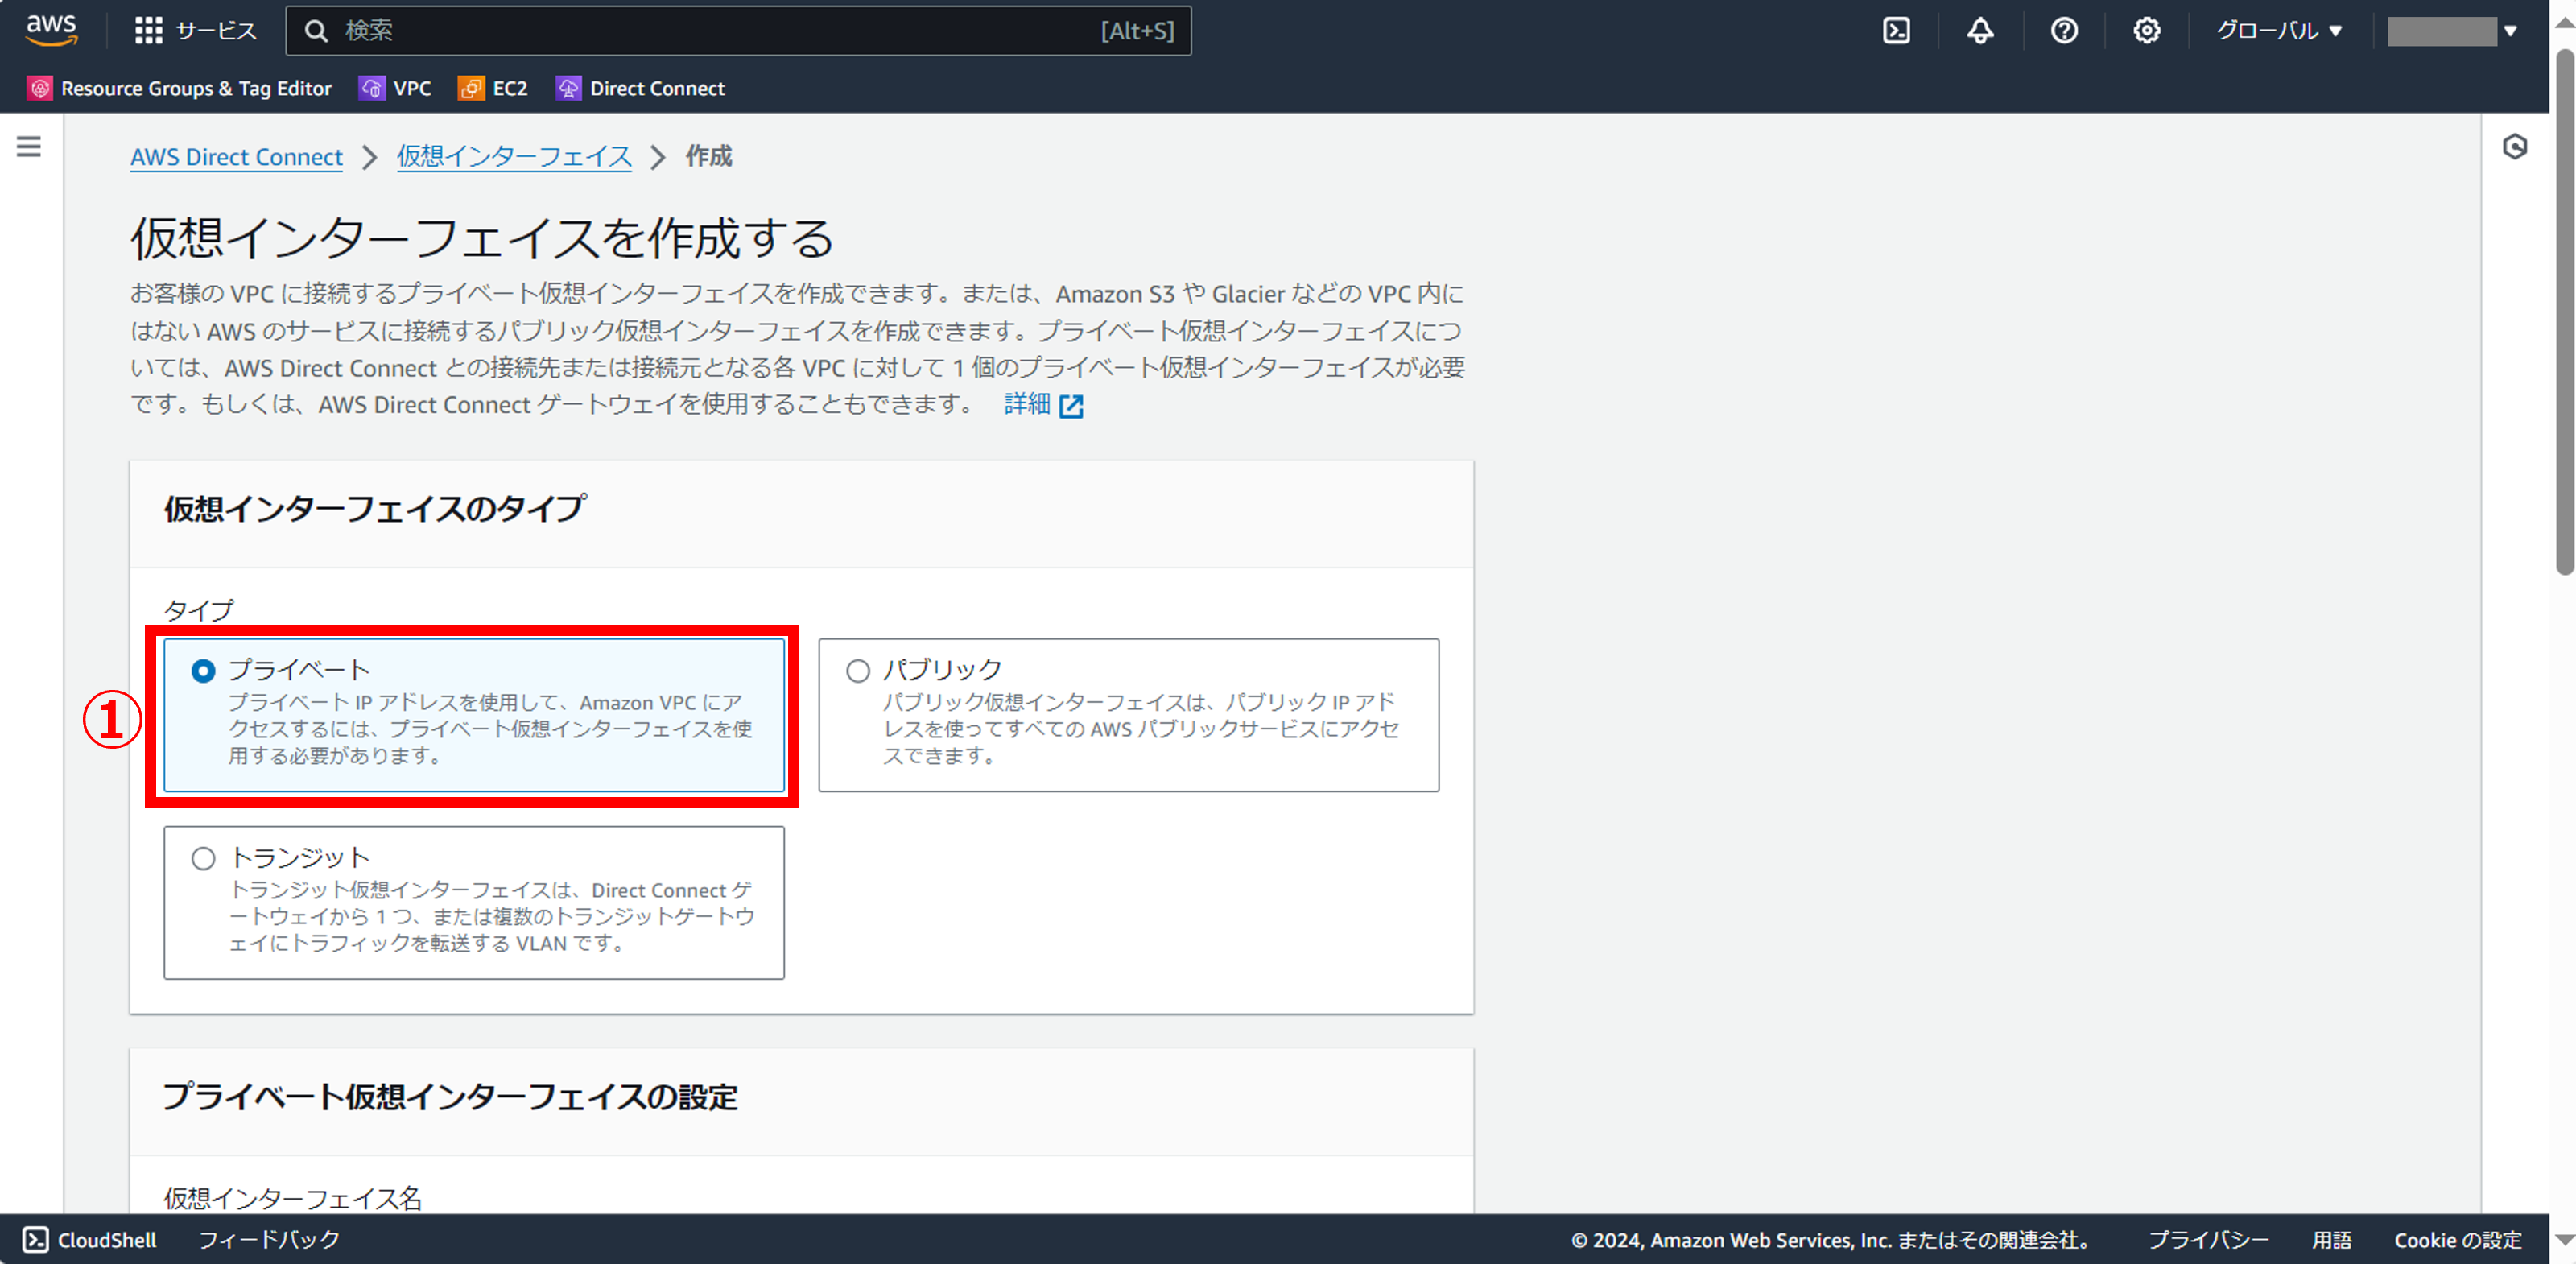The height and width of the screenshot is (1264, 2576).
Task: Open the サービス grid menu
Action: pos(196,31)
